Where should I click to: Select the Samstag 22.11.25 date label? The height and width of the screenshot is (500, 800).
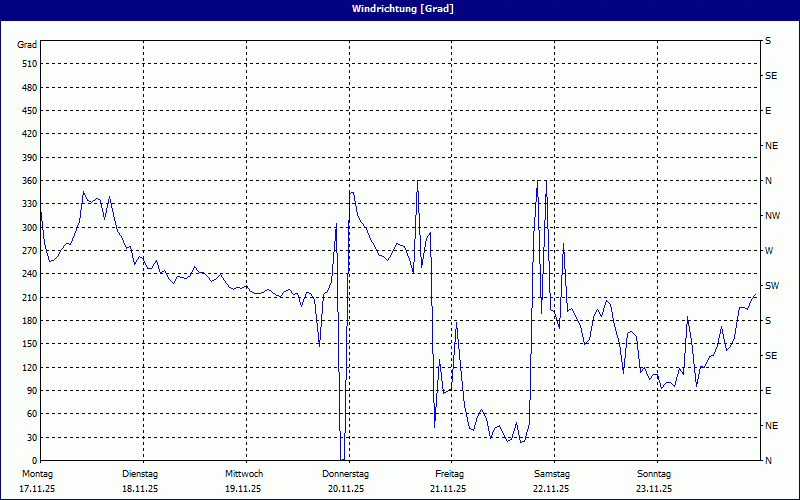pos(551,481)
